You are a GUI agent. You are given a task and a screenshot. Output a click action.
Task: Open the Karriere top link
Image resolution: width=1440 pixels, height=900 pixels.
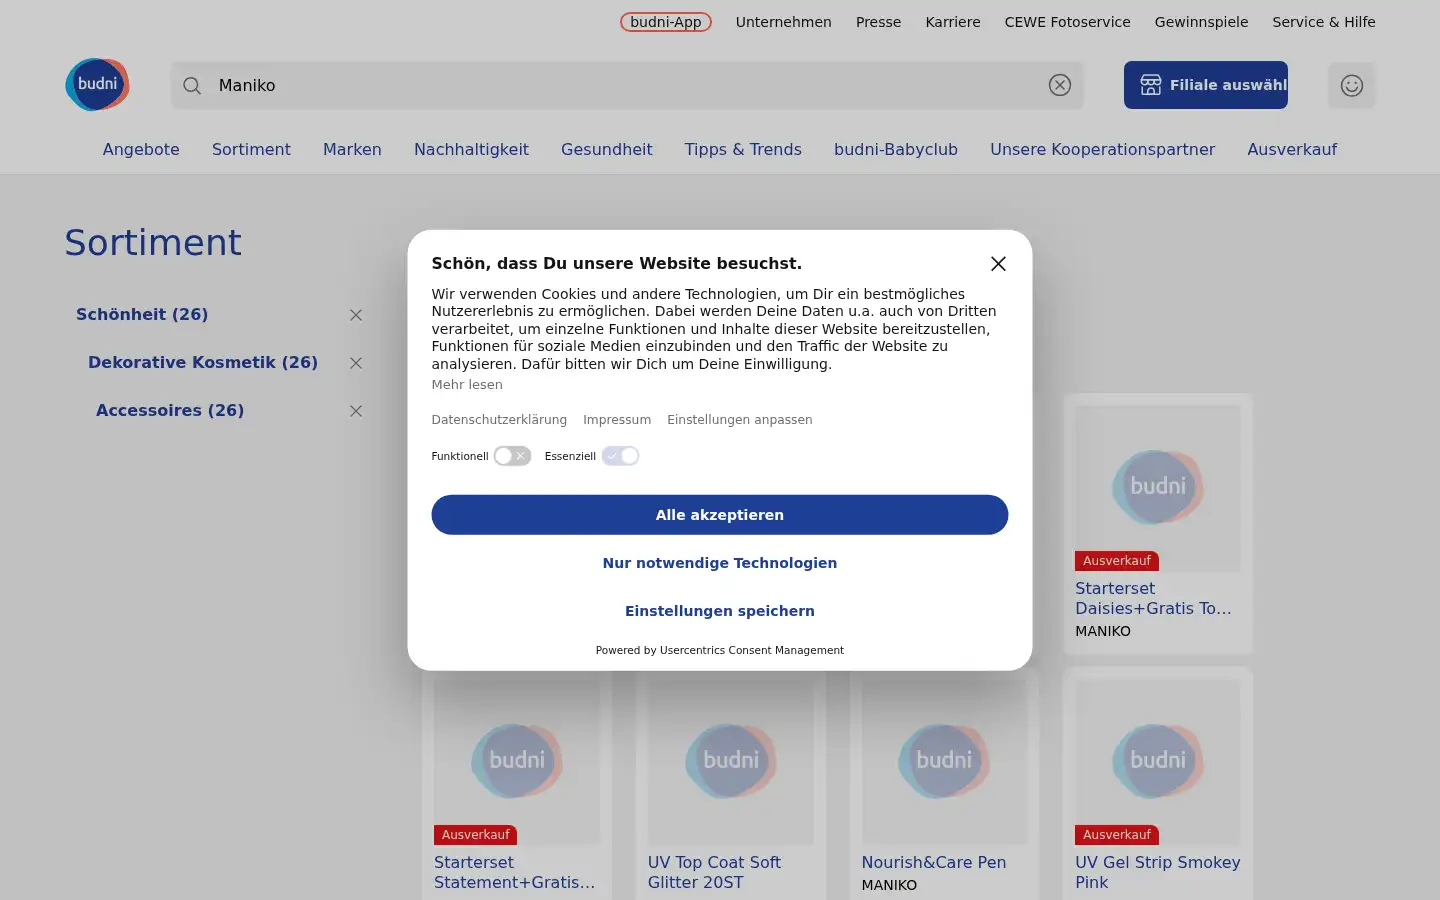[x=953, y=22]
